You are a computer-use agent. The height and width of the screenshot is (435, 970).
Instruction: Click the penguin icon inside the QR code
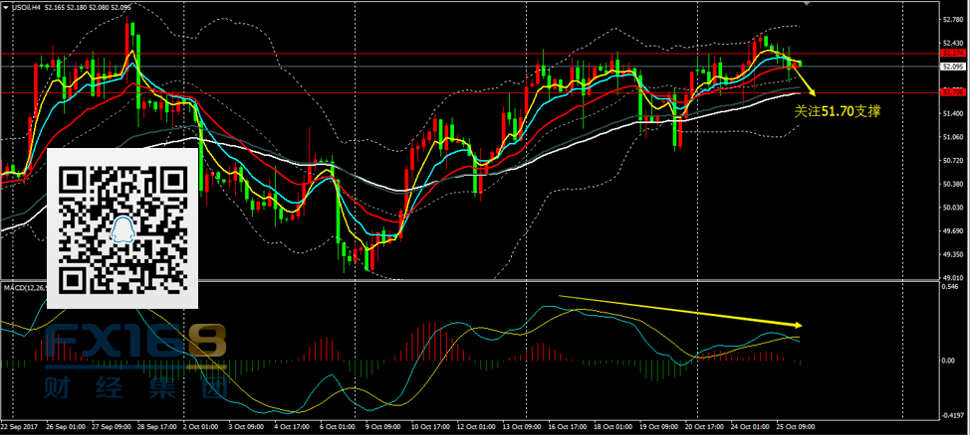pyautogui.click(x=123, y=230)
